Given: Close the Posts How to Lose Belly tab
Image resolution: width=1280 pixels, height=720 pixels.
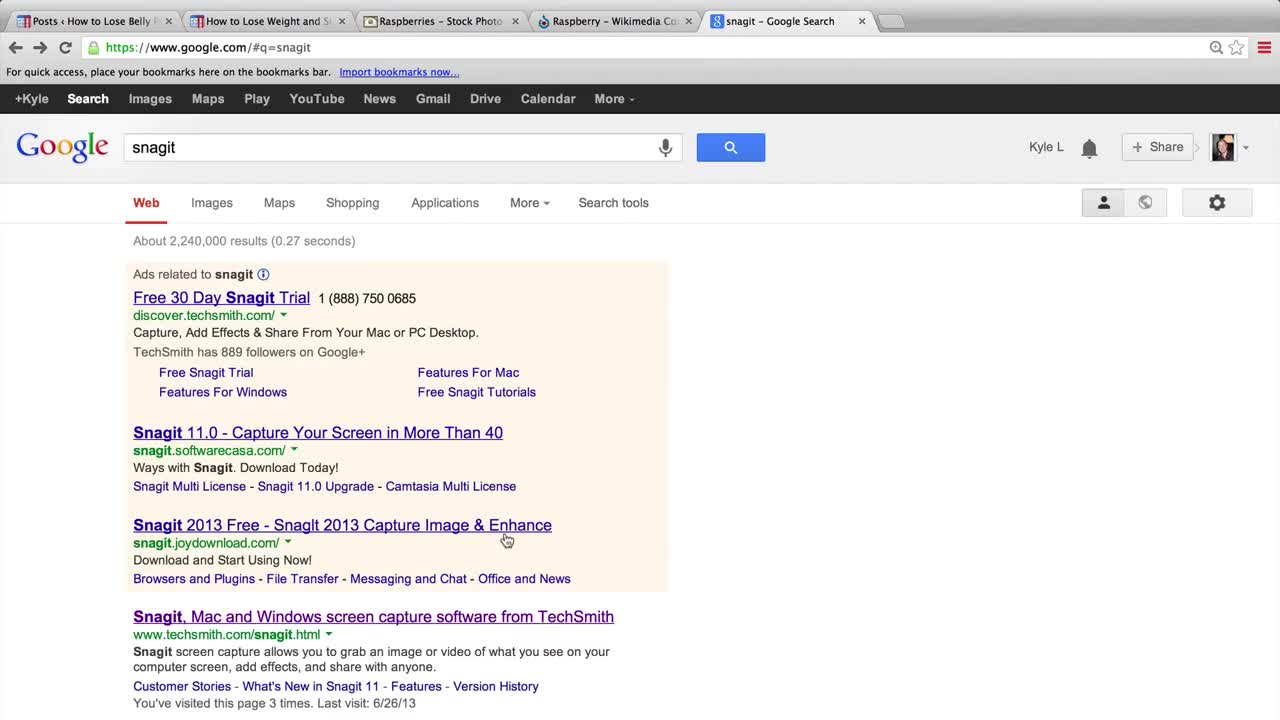Looking at the screenshot, I should pos(168,21).
